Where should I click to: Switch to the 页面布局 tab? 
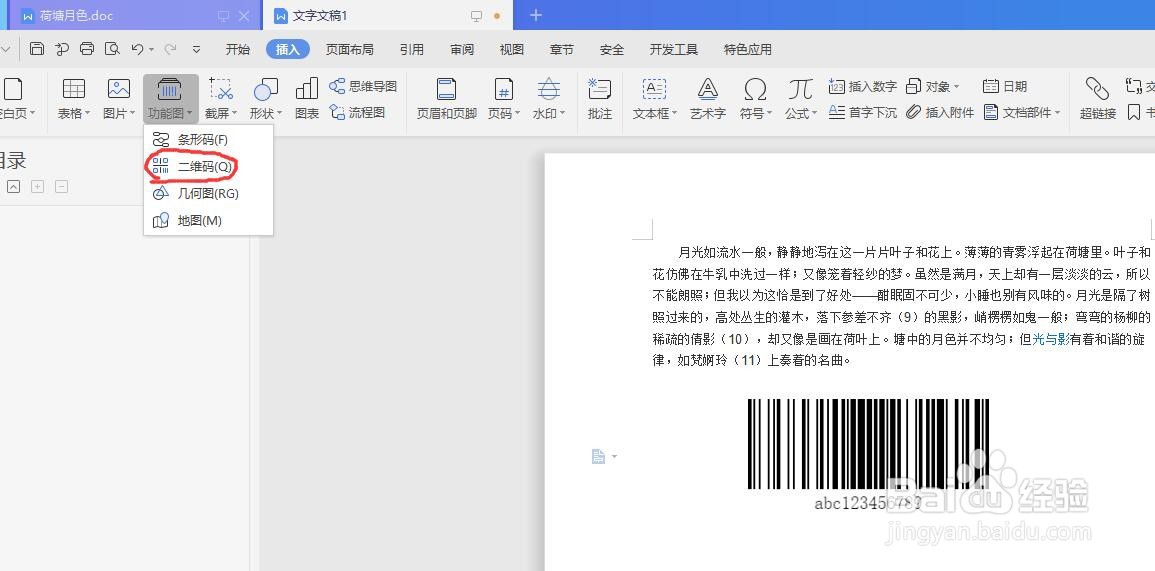pos(350,49)
